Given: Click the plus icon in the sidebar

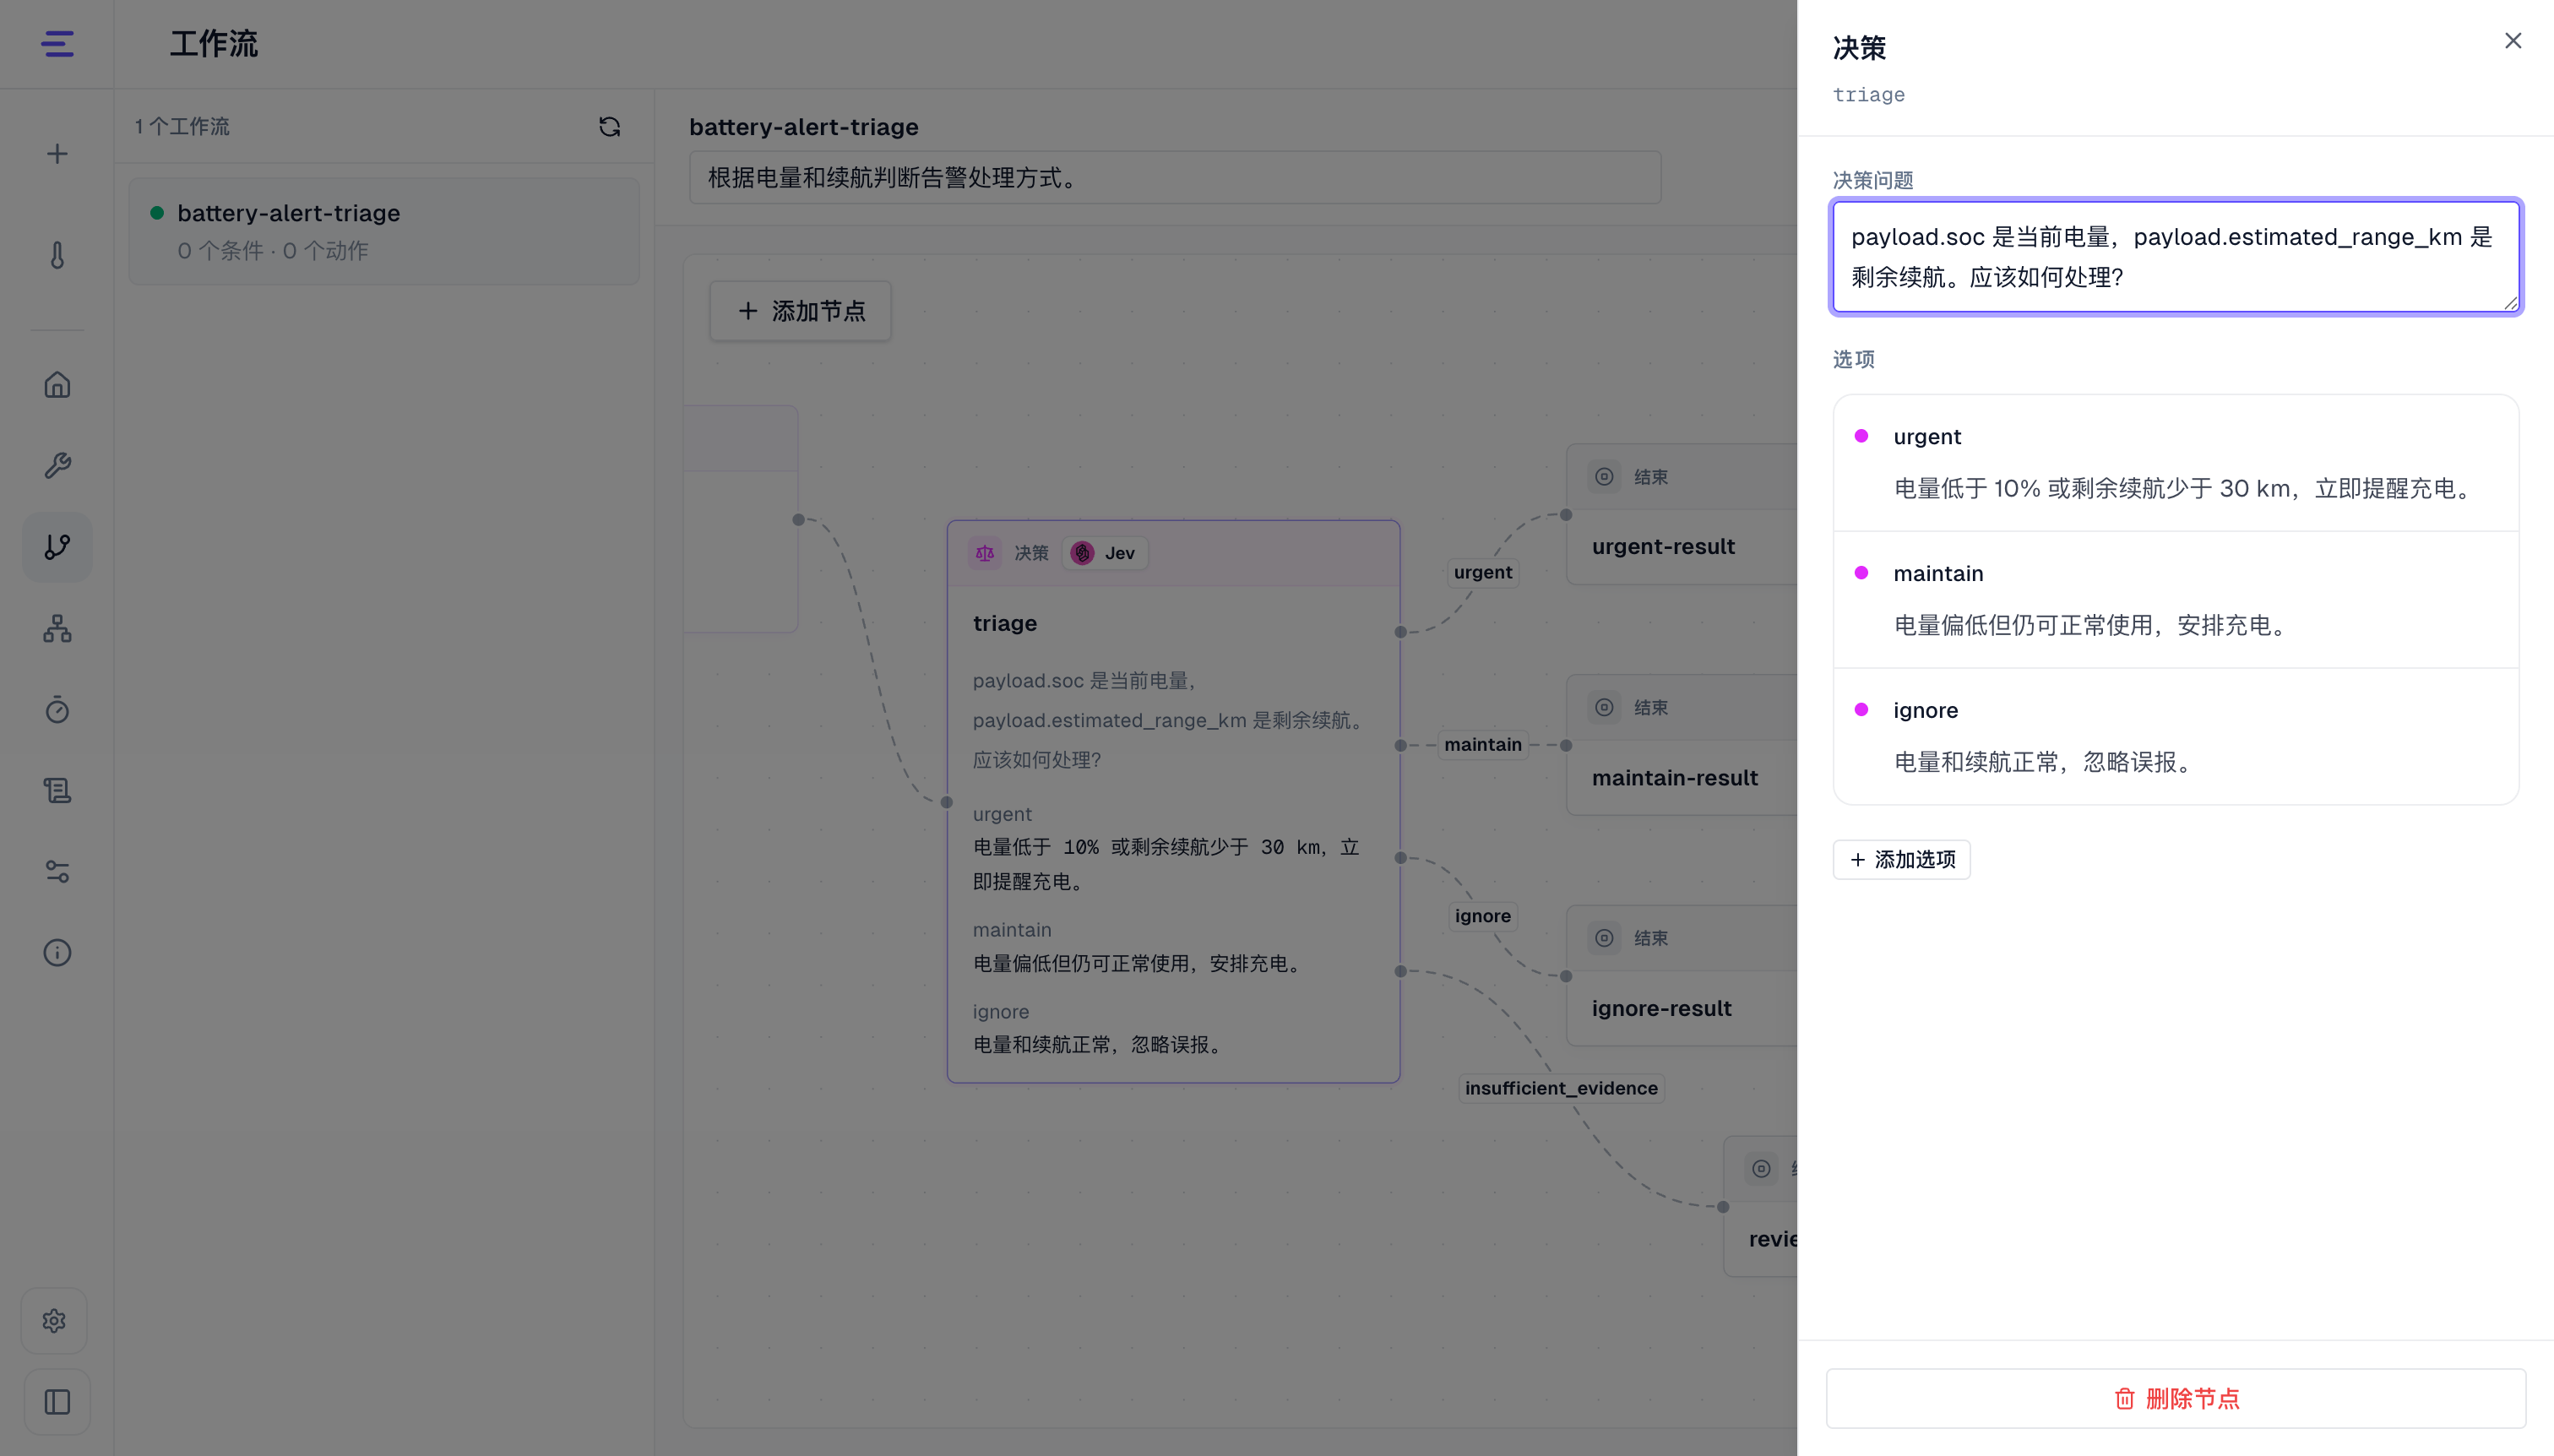Looking at the screenshot, I should [x=57, y=154].
